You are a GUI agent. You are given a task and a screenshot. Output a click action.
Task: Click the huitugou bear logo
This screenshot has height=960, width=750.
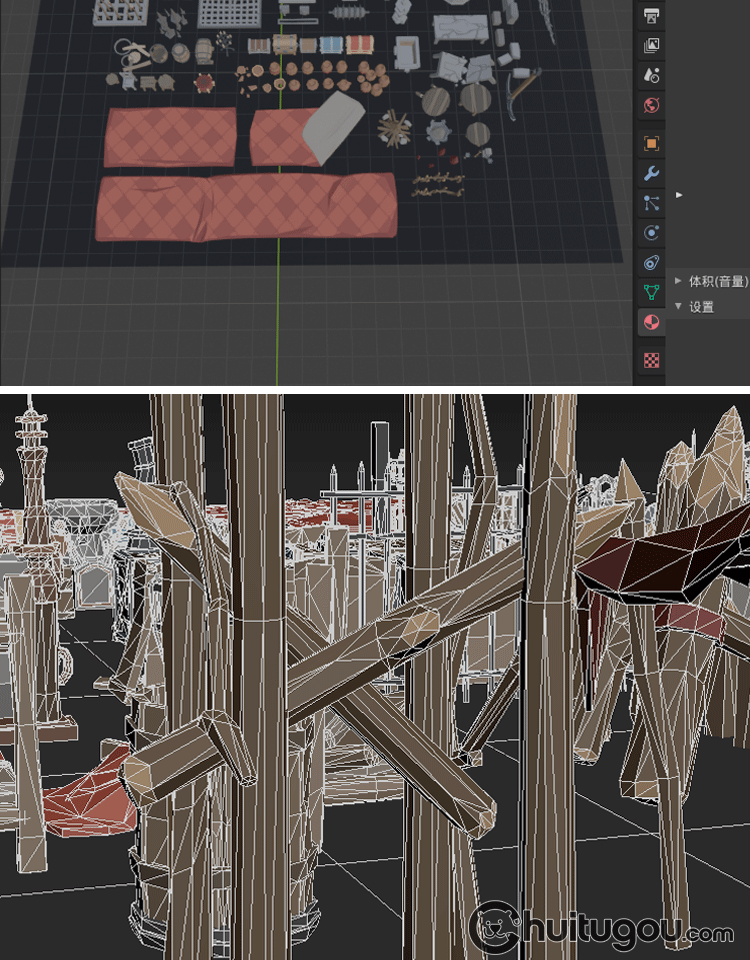[494, 928]
